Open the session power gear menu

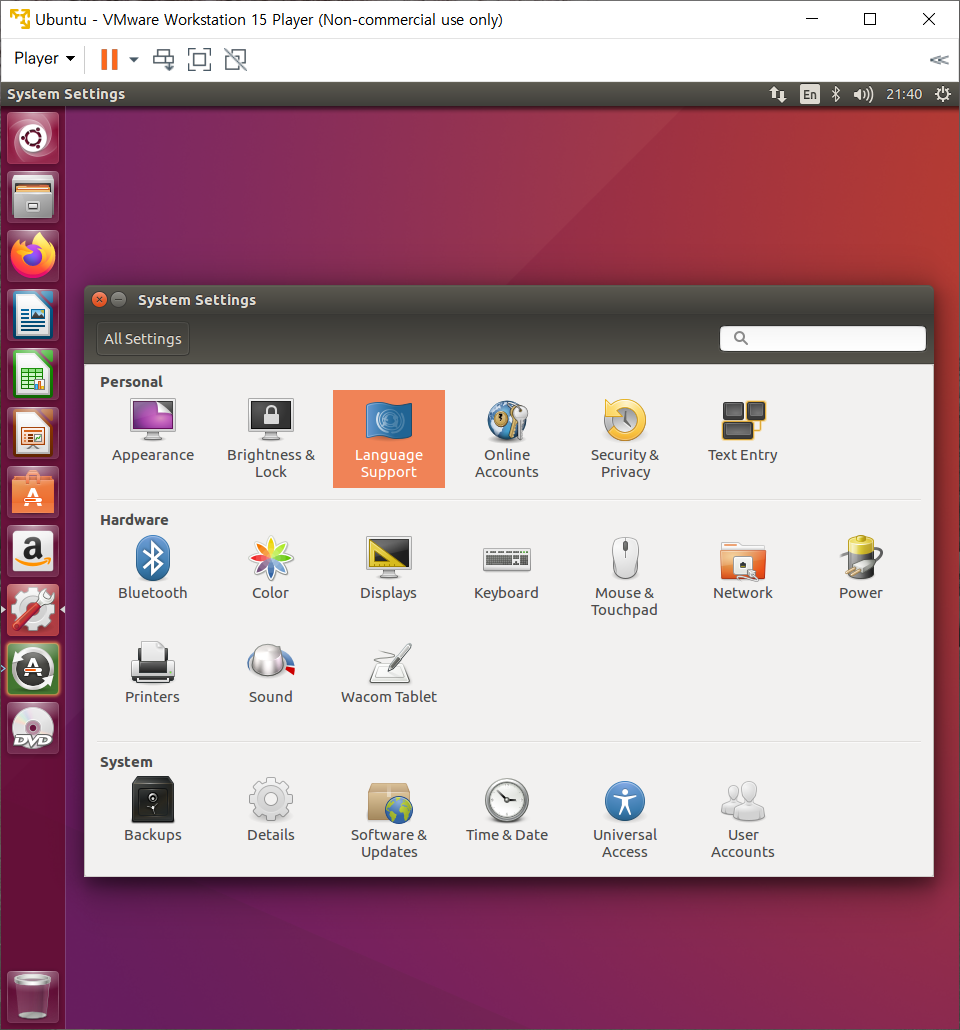tap(943, 95)
